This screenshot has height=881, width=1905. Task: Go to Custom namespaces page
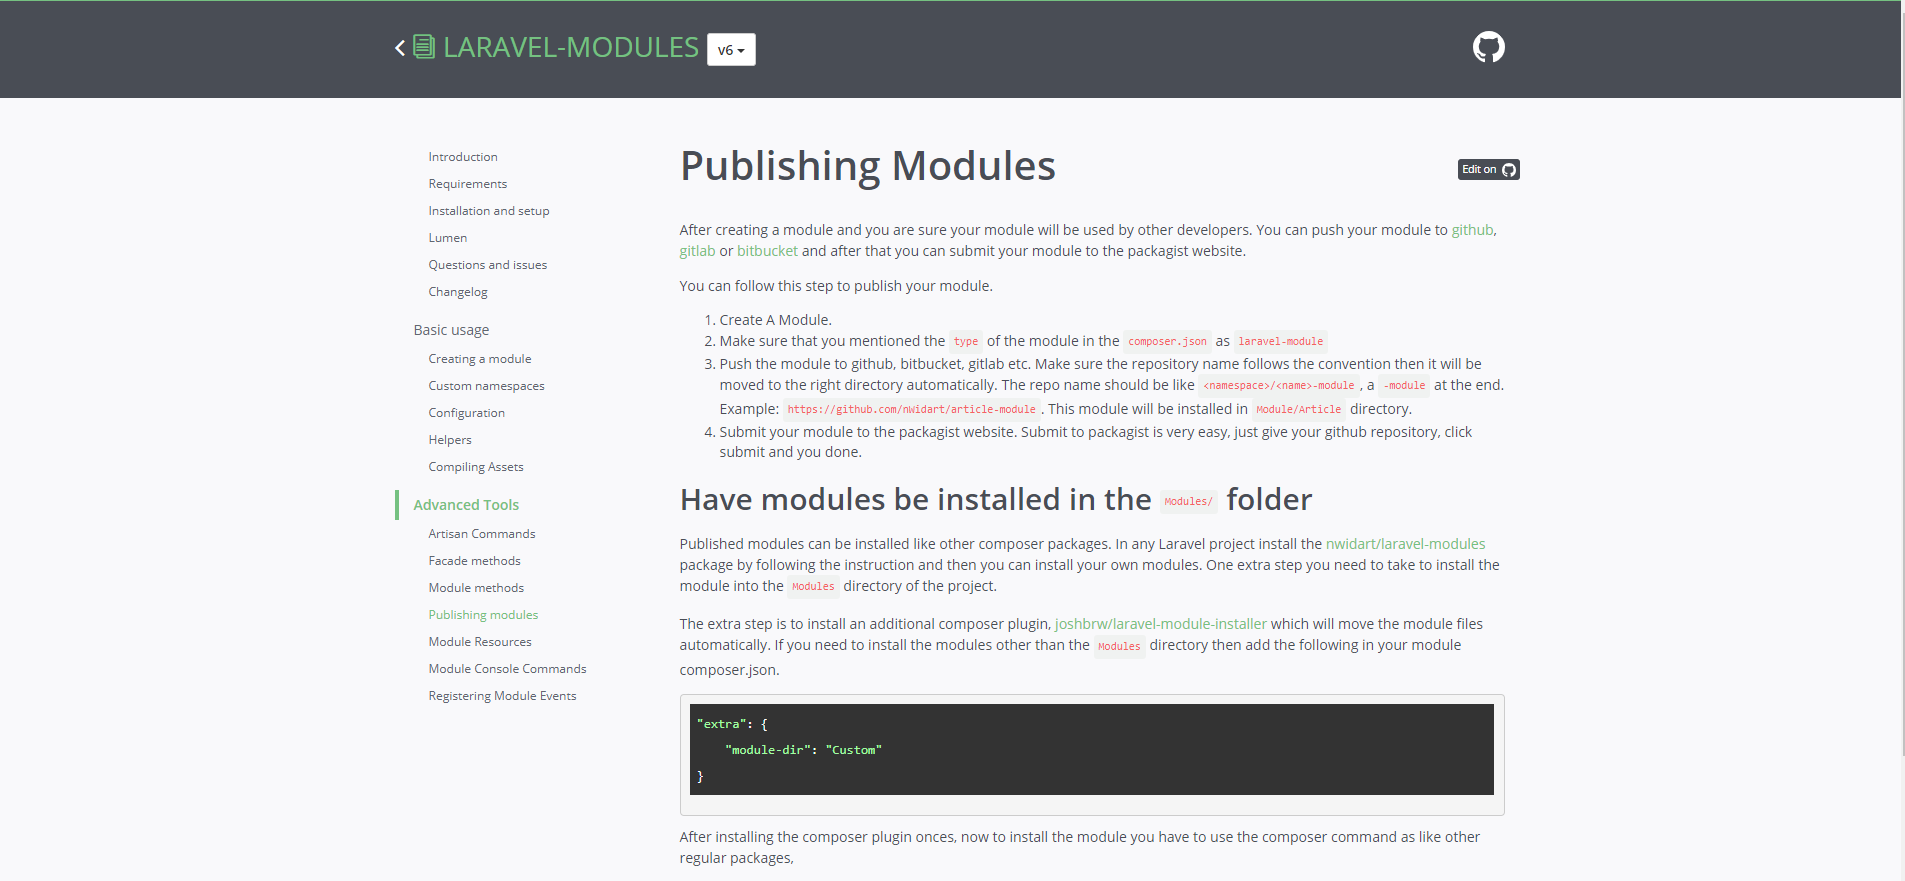(x=487, y=386)
